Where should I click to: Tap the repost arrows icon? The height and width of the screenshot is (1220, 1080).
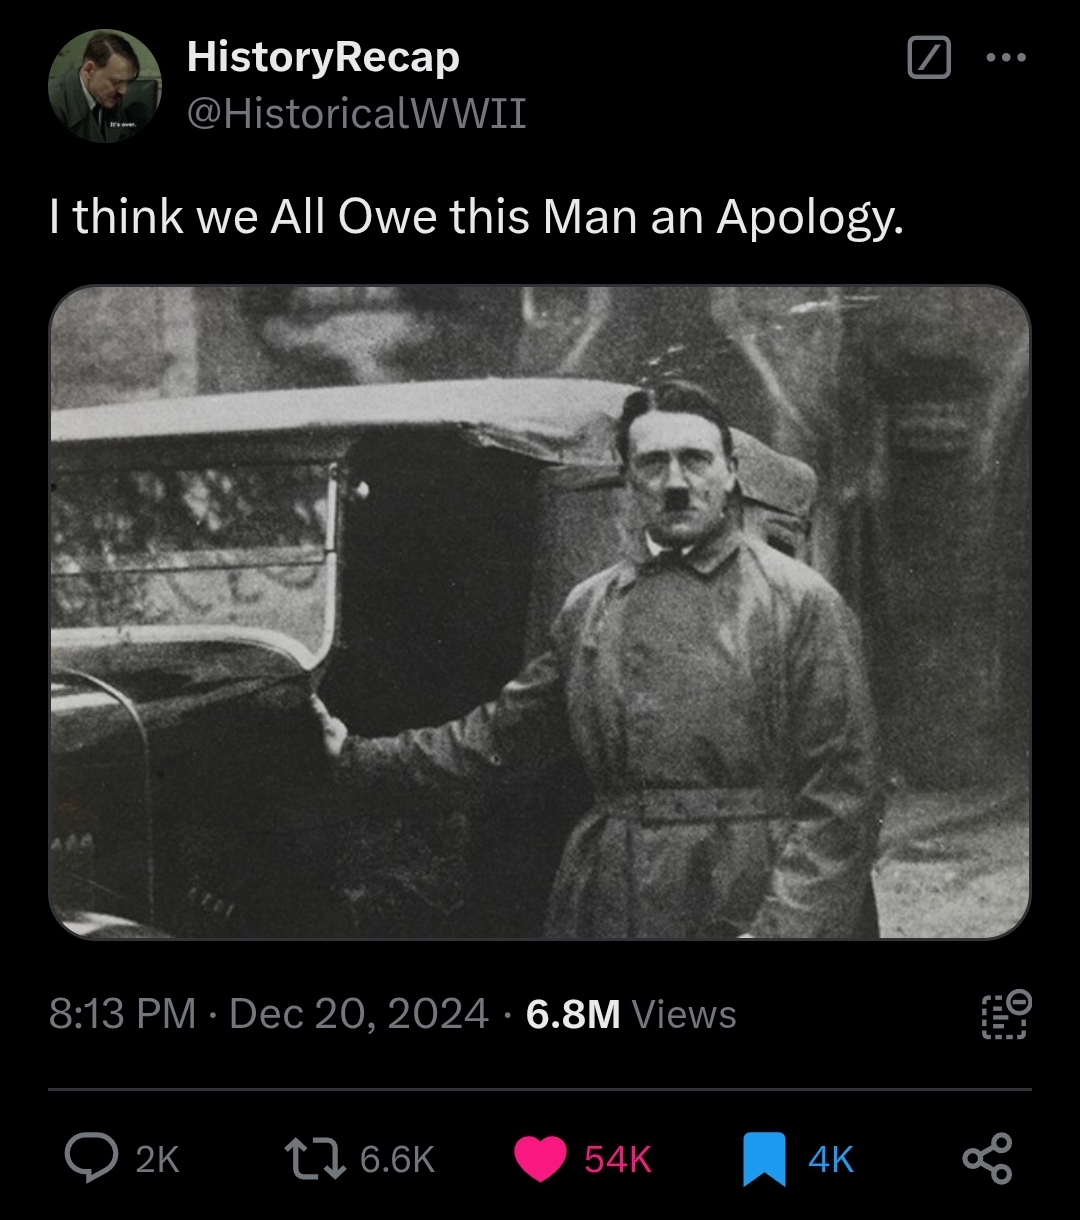[x=313, y=1159]
